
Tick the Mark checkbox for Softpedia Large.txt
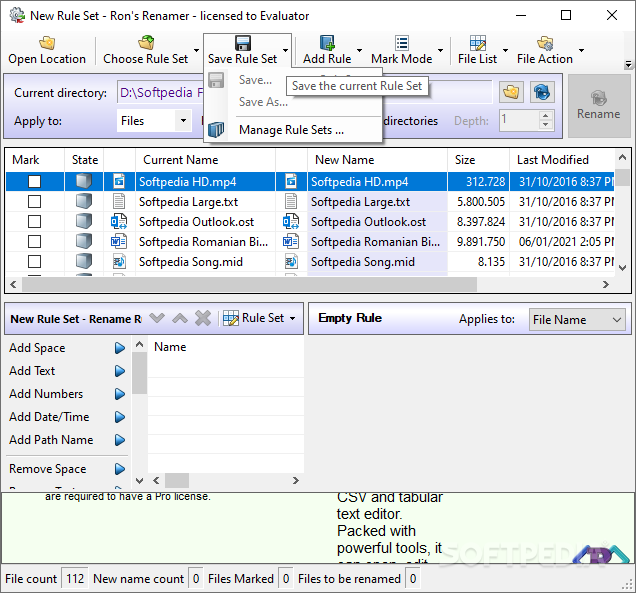click(34, 201)
